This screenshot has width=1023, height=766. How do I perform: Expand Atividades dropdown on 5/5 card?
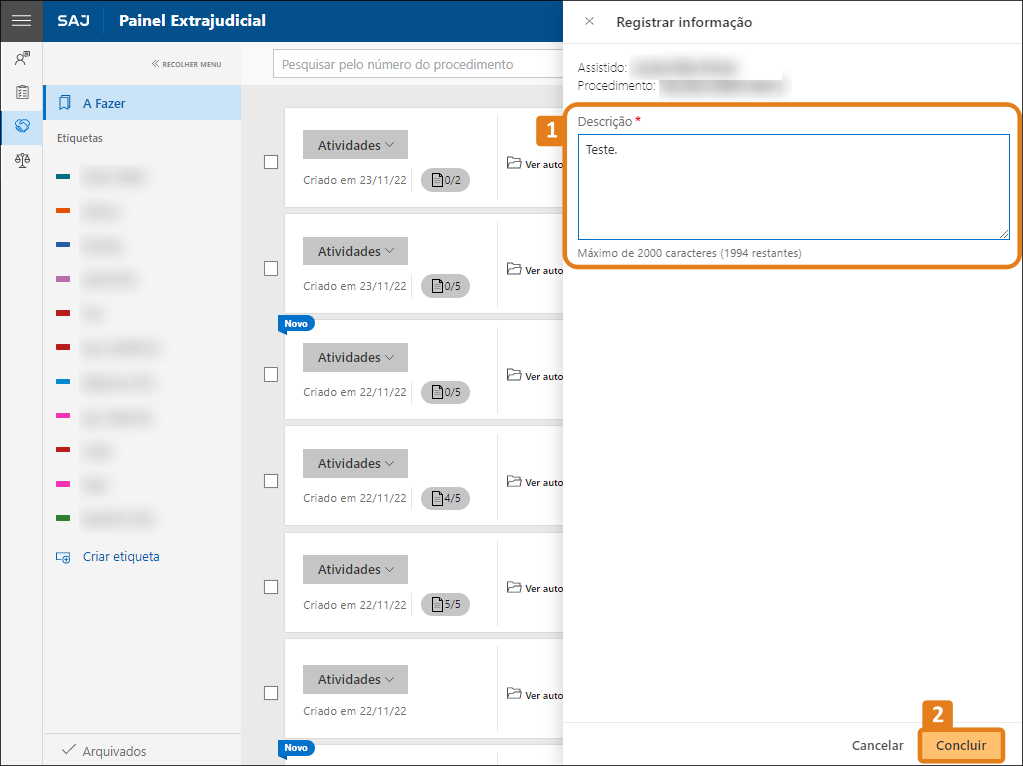(x=355, y=570)
